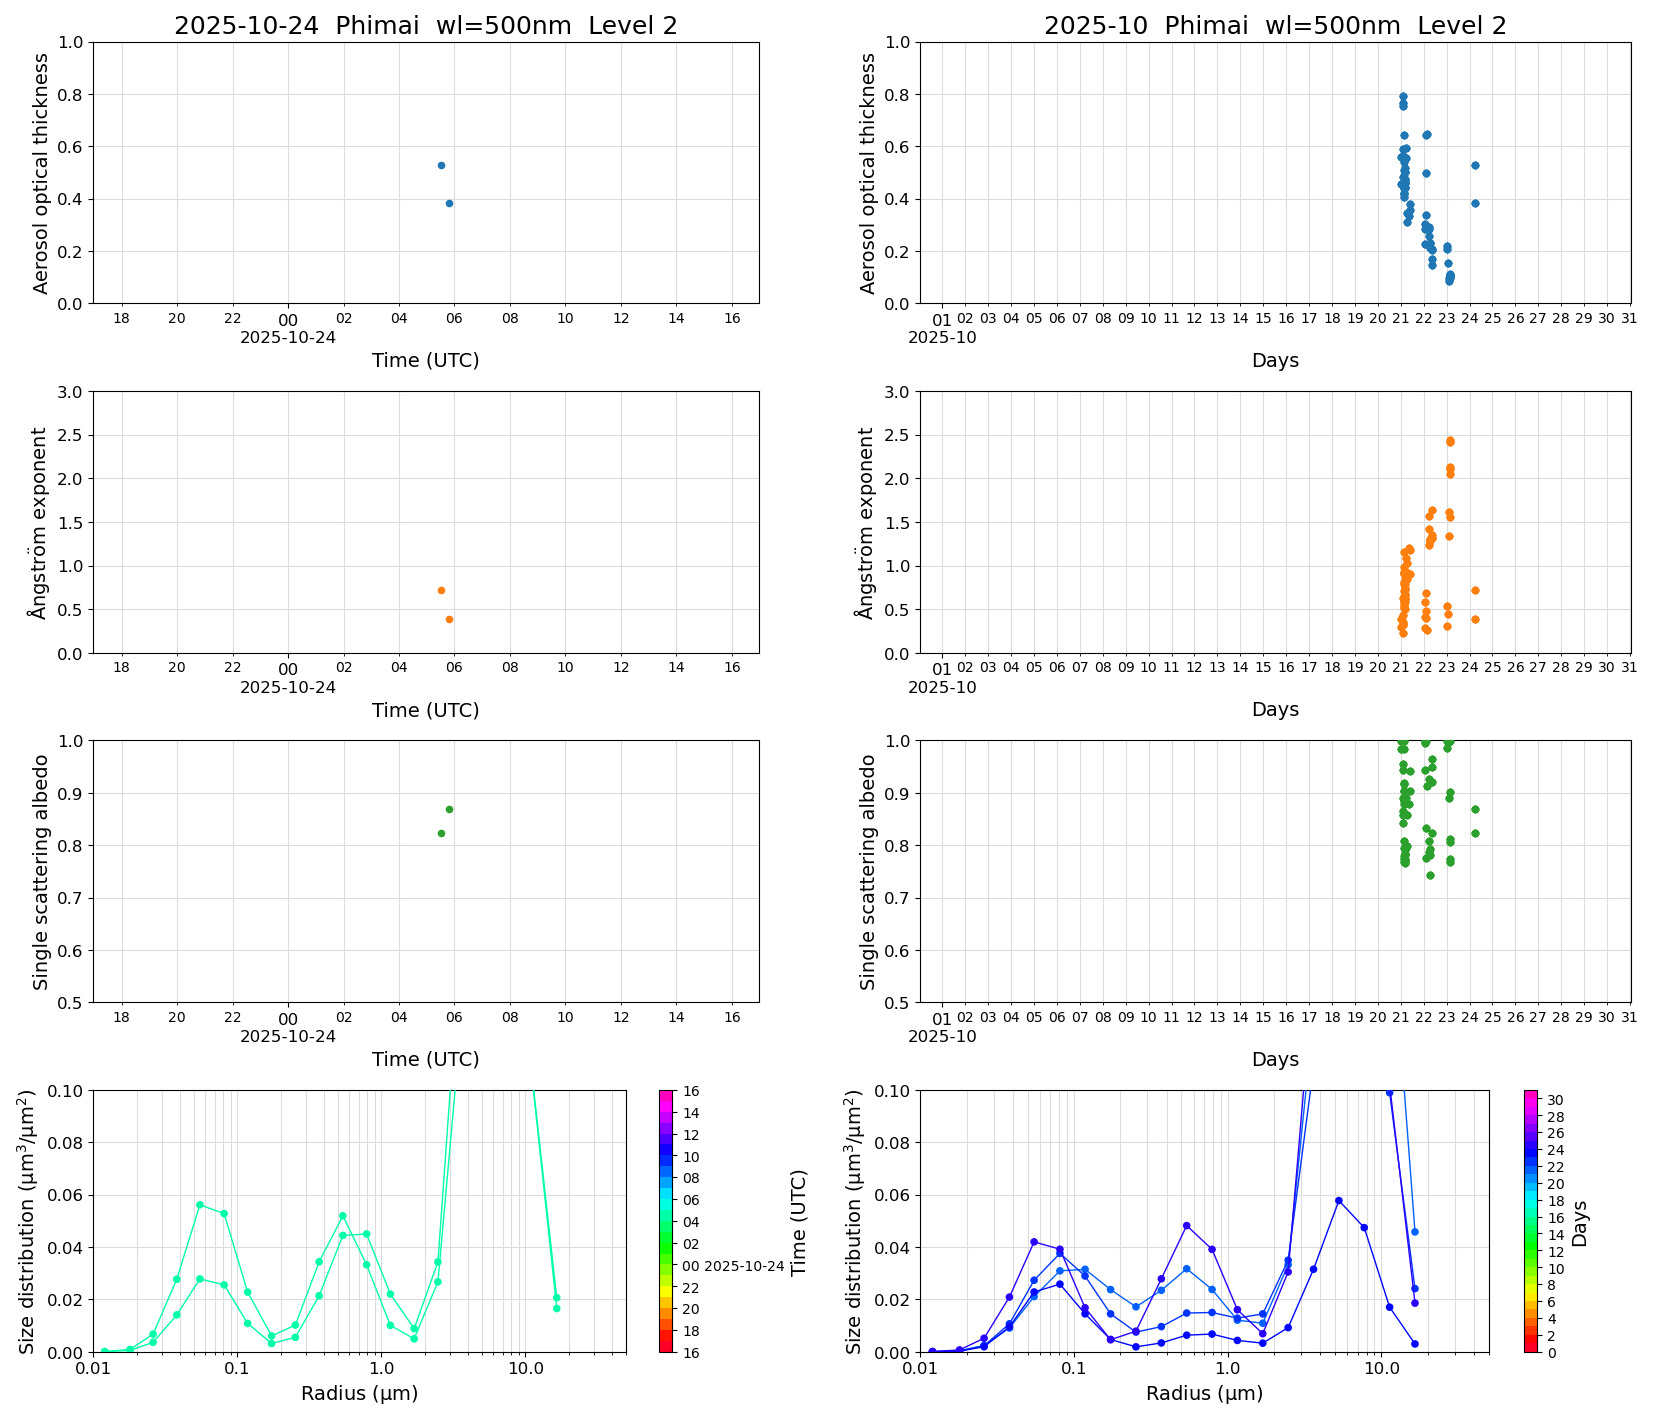Click the 2025-10 Phimai monthly plot title
The image size is (1654, 1420).
coord(1275,26)
